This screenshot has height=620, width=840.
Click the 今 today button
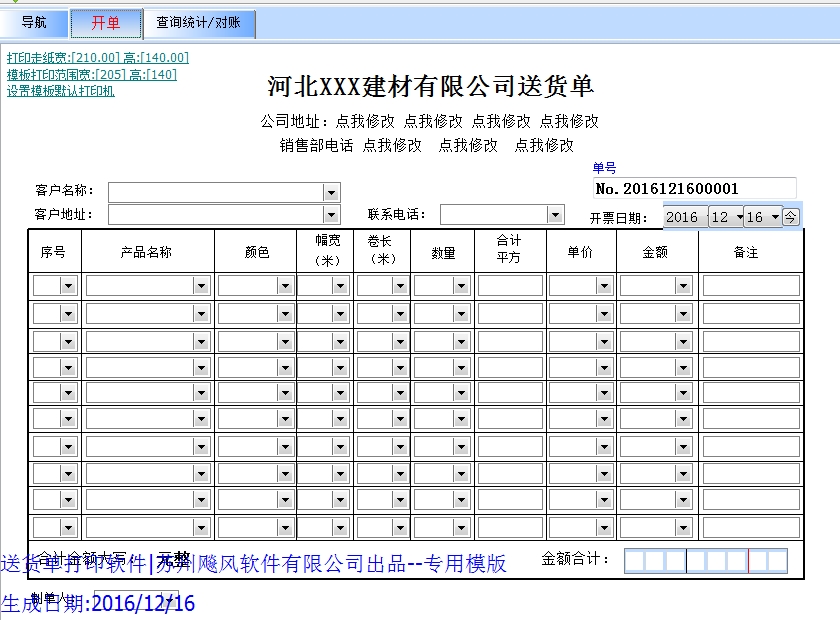[790, 217]
